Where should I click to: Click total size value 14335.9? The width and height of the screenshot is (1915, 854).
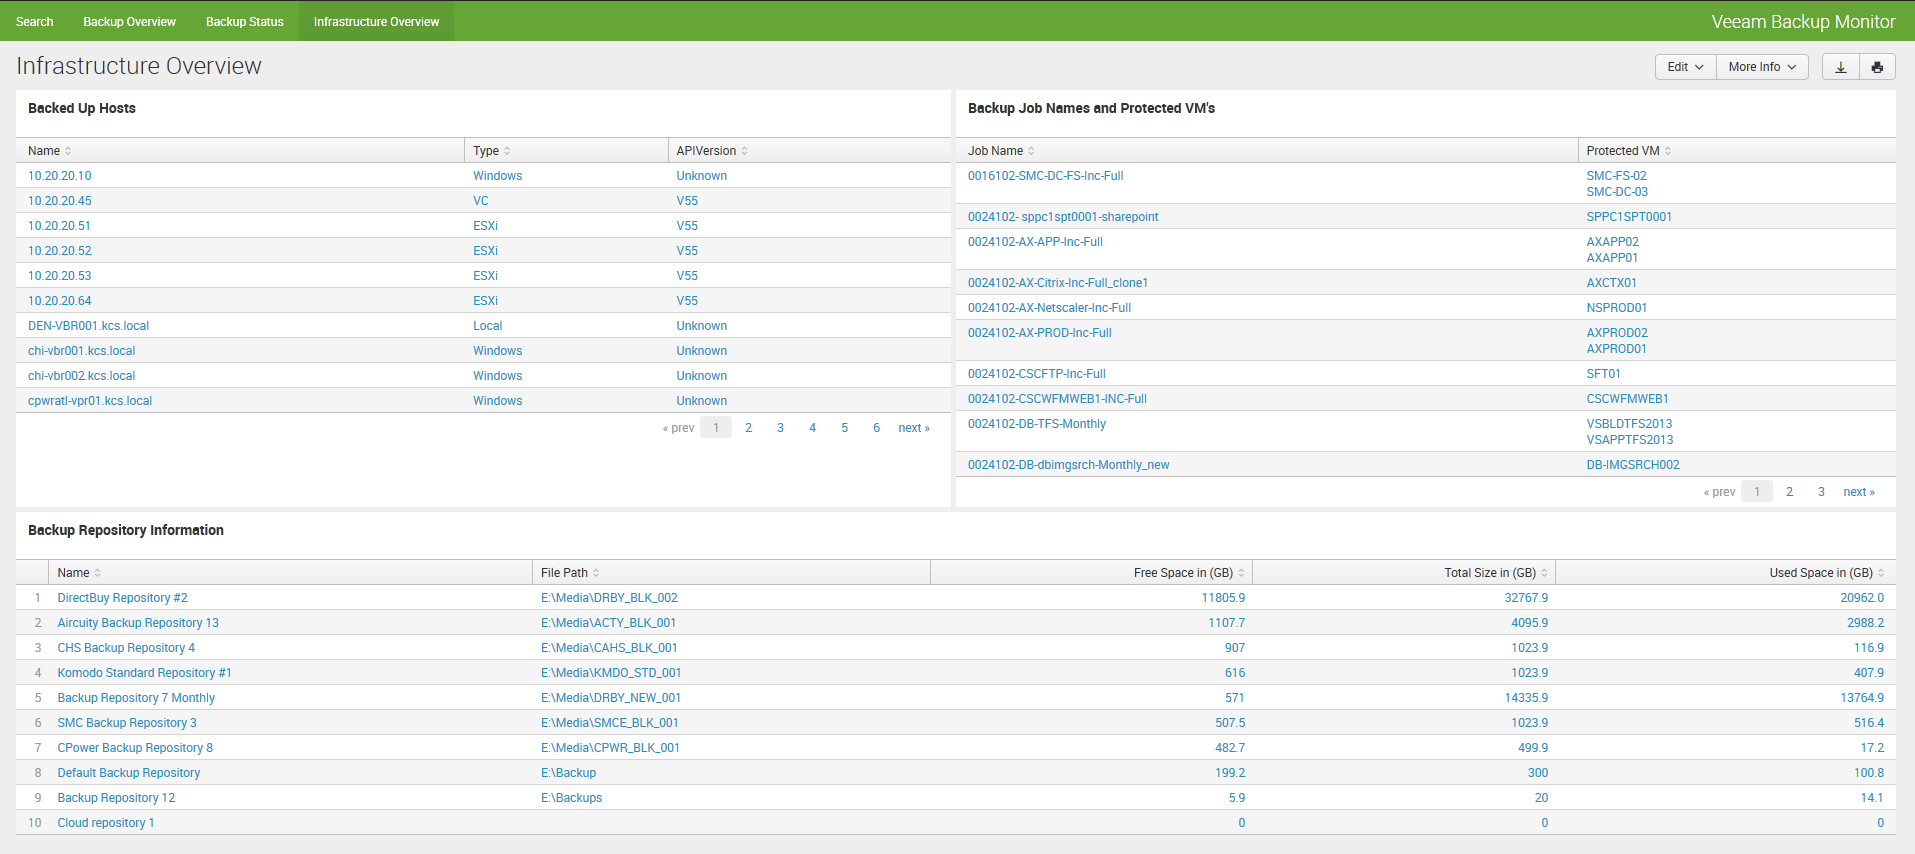[x=1526, y=698]
